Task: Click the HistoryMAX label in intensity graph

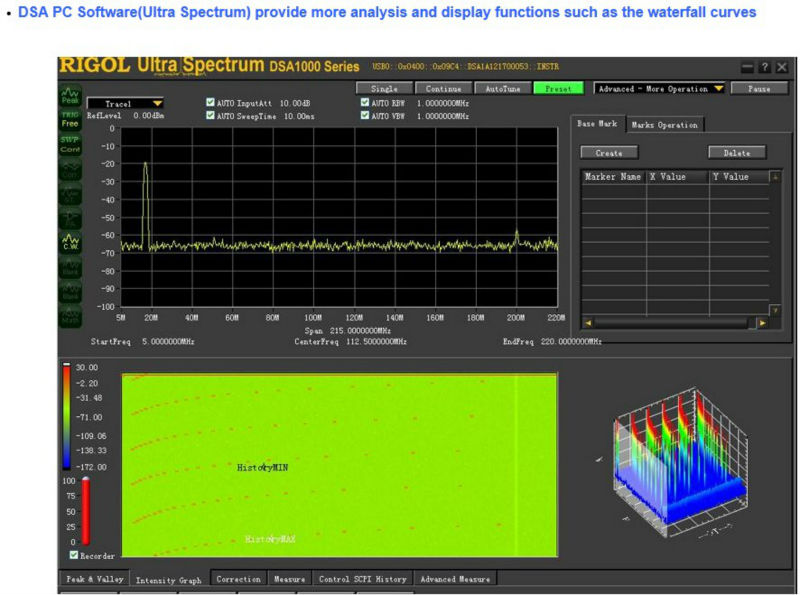Action: pyautogui.click(x=270, y=539)
